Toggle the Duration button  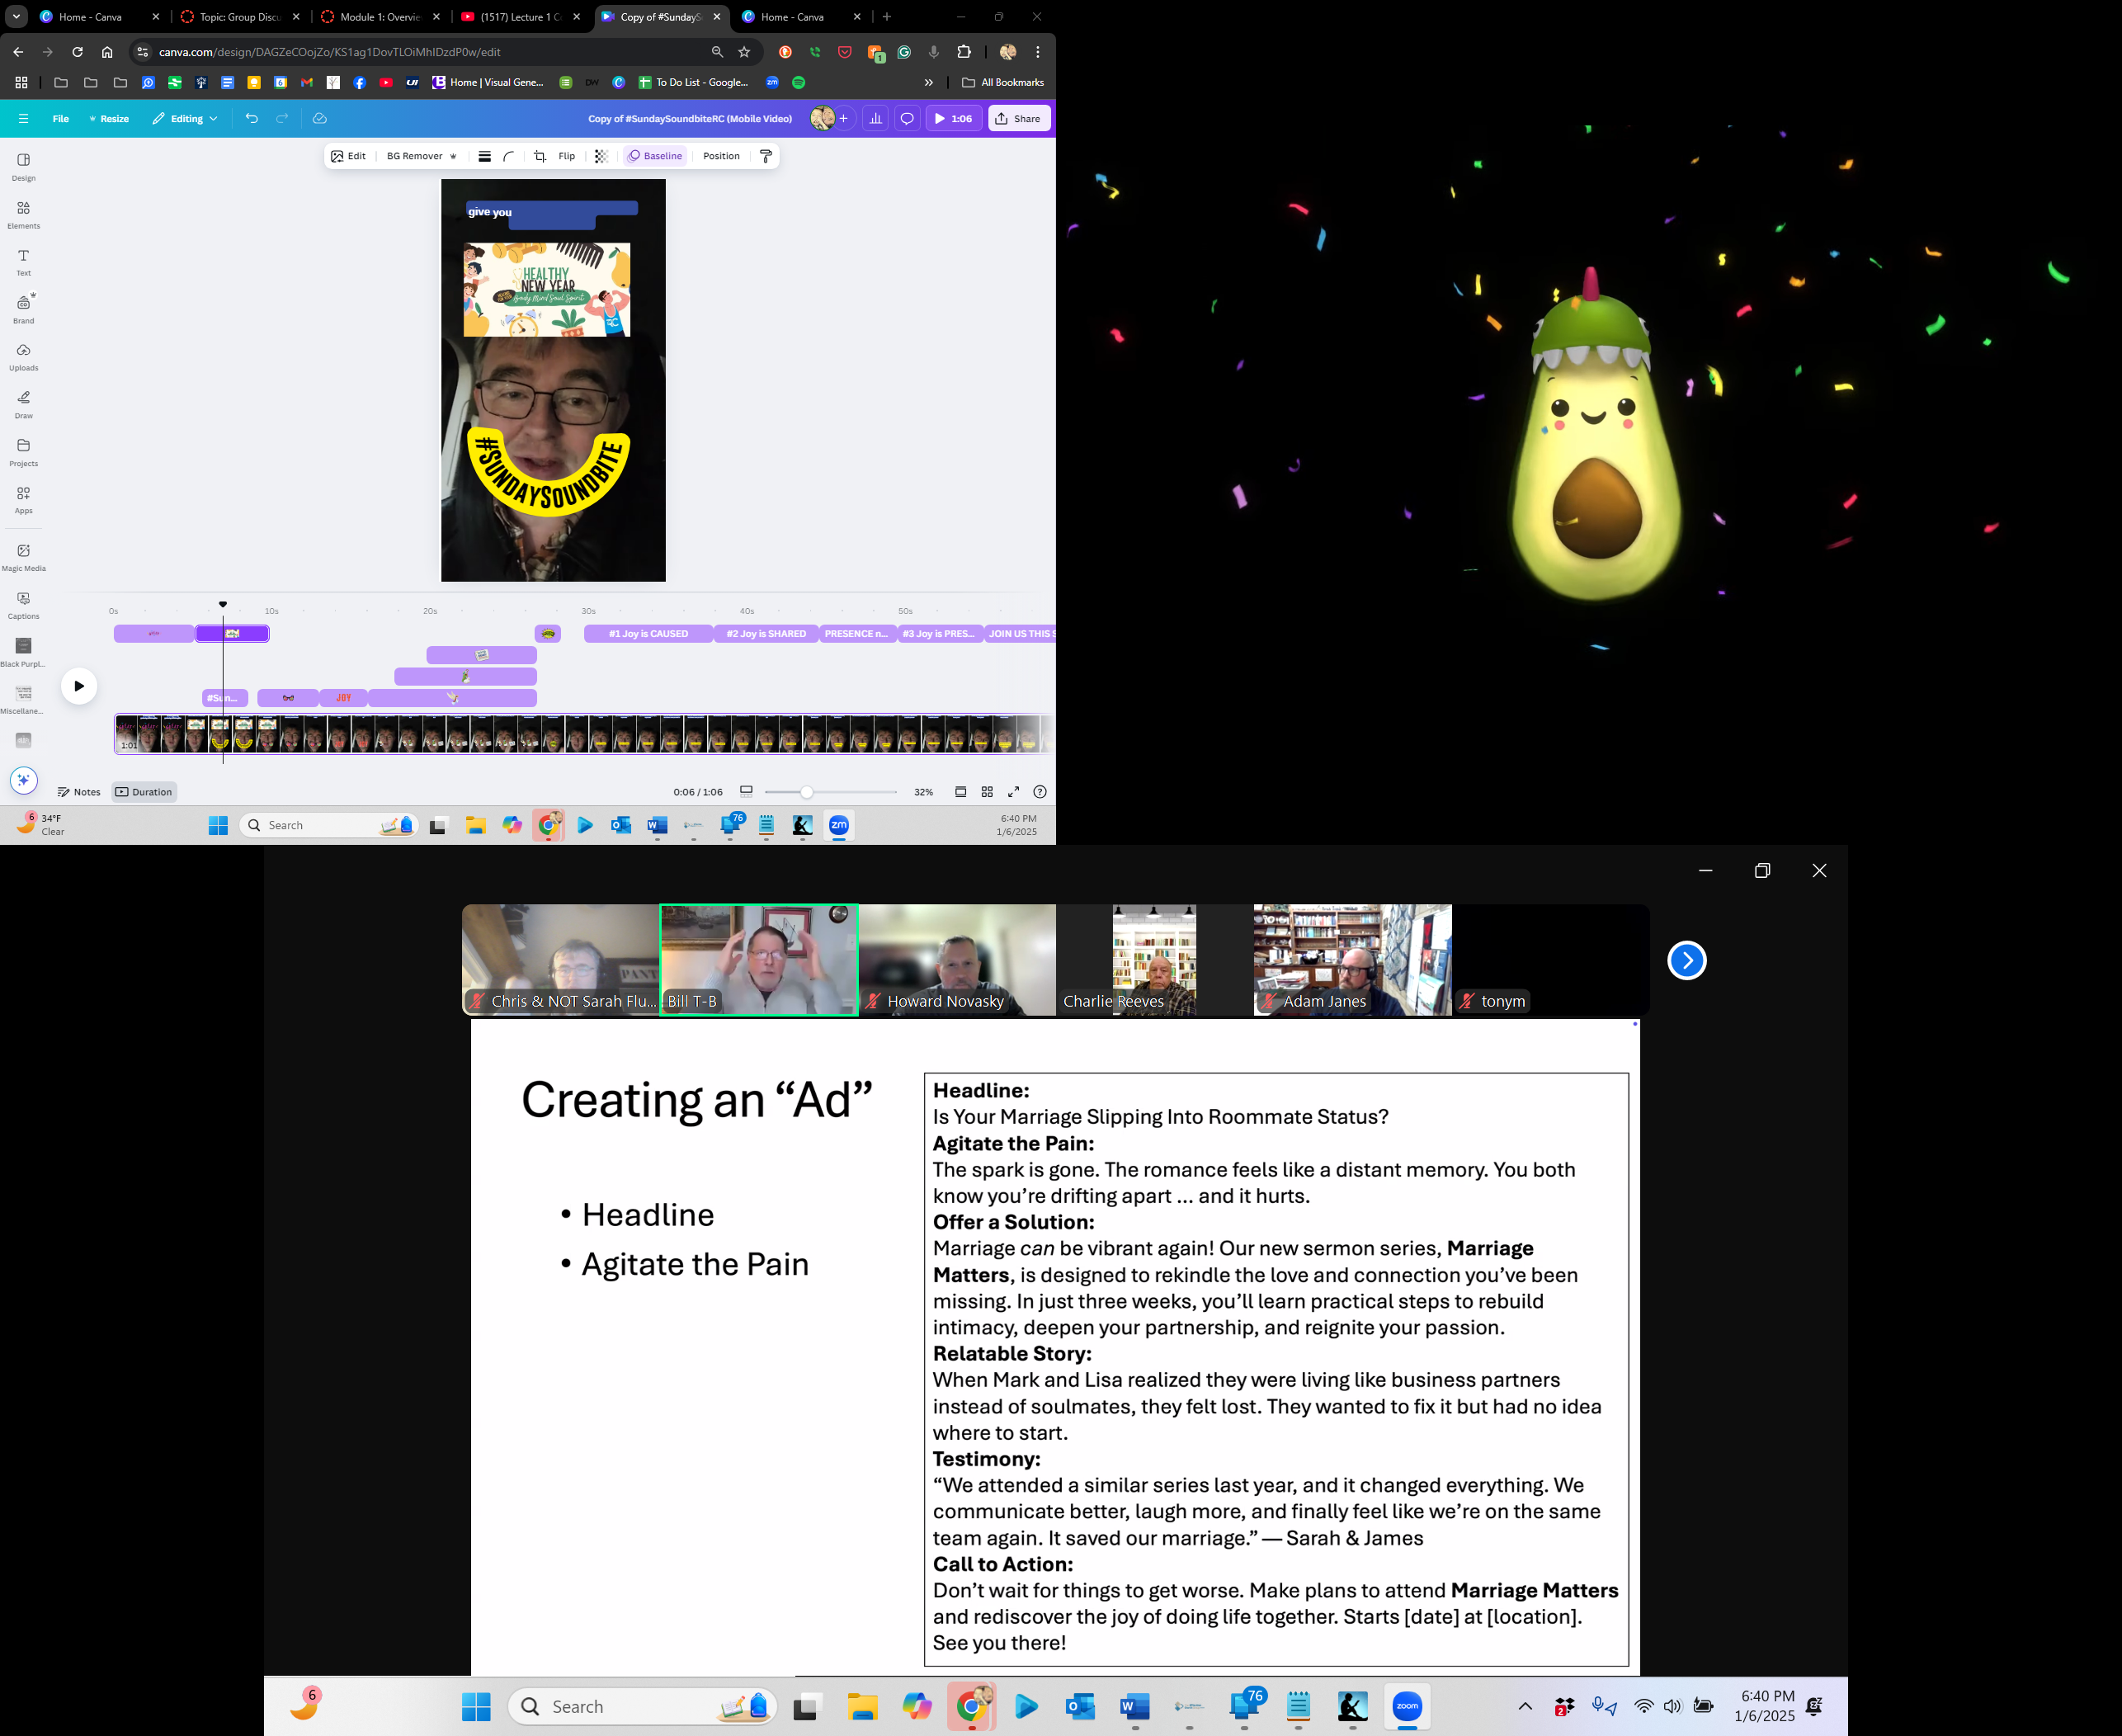pos(144,792)
